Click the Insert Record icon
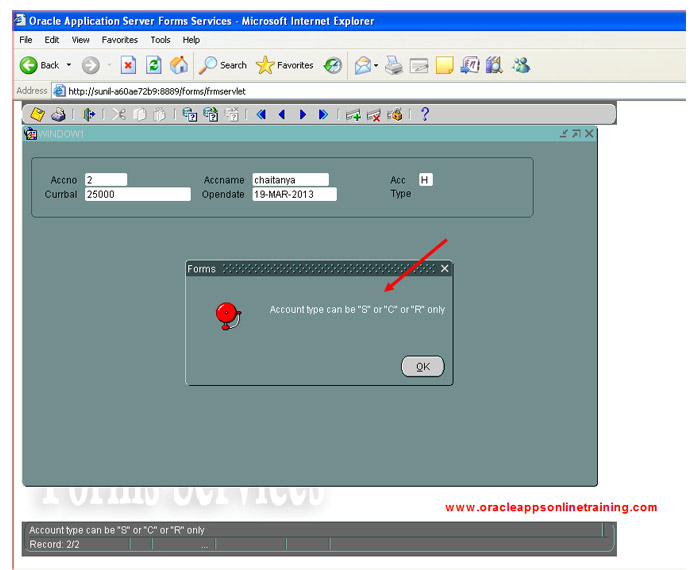This screenshot has width=700, height=570. 353,115
